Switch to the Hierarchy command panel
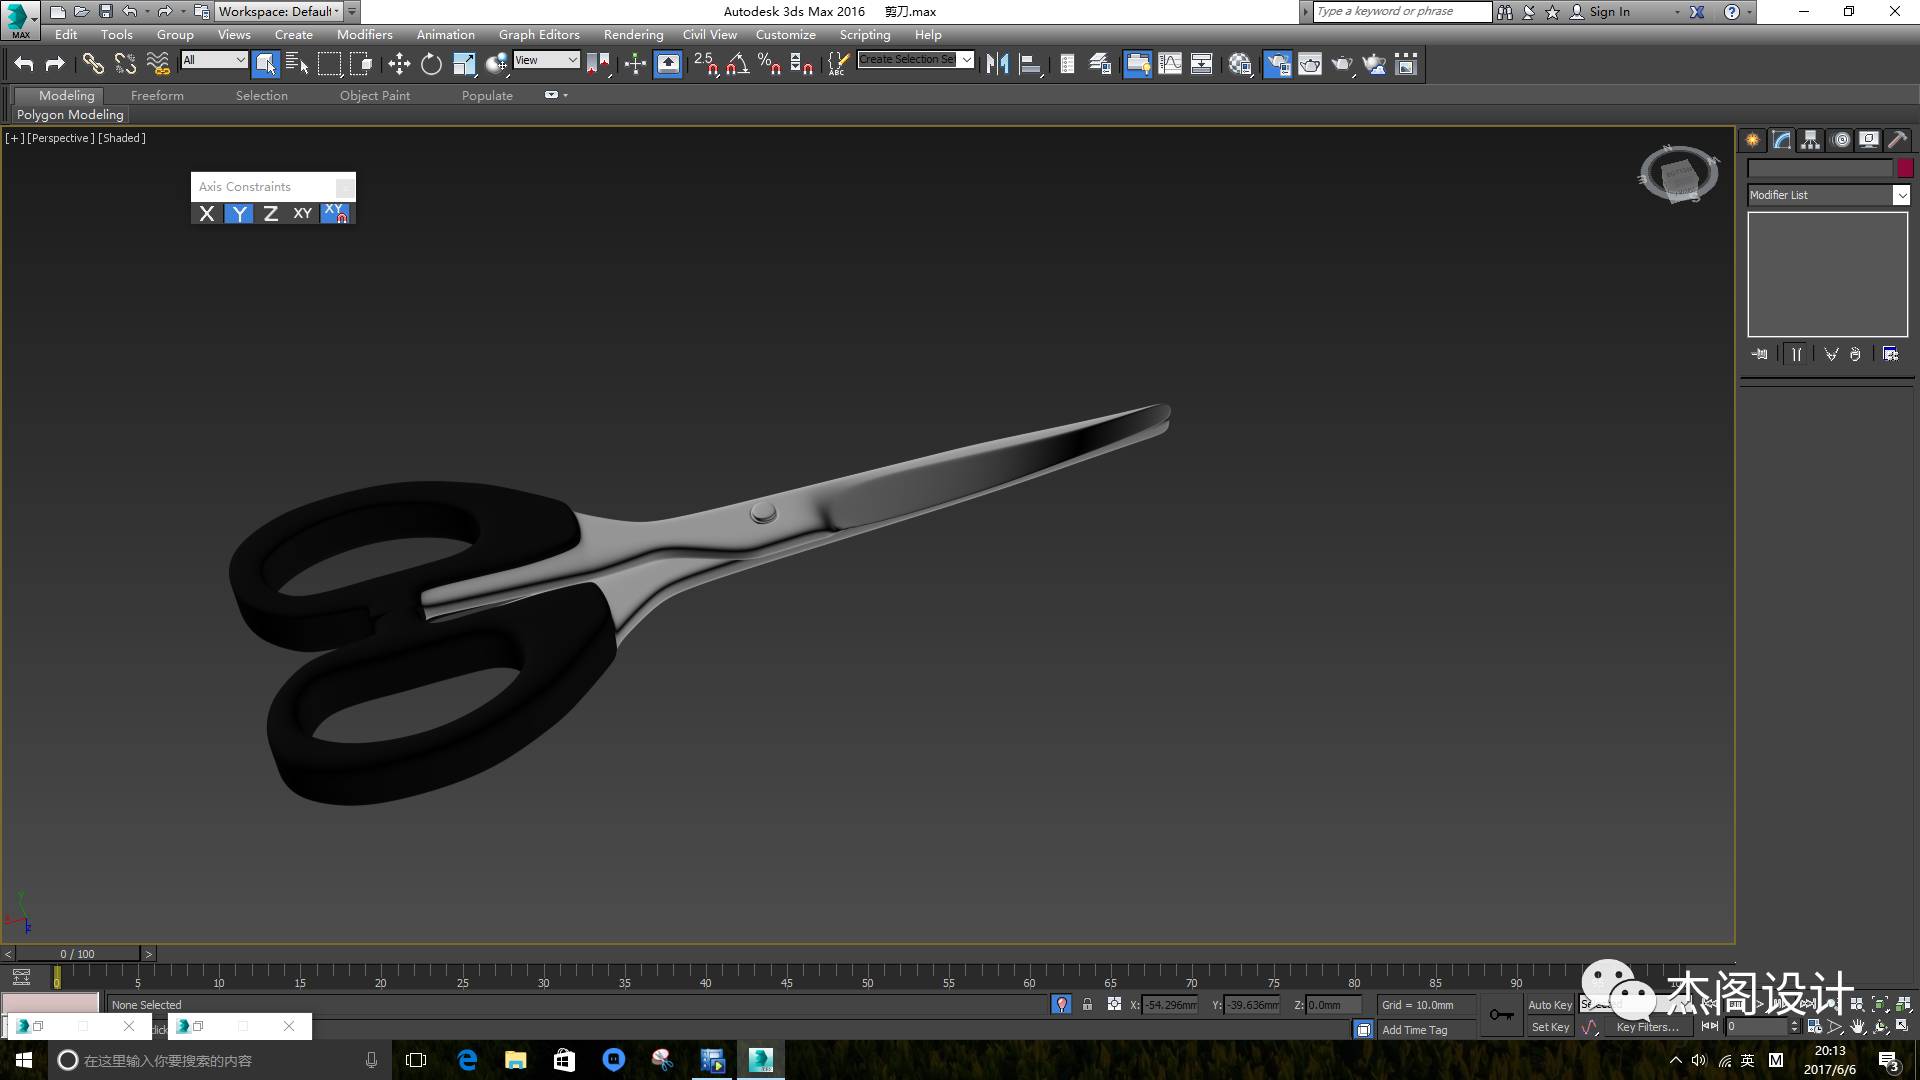Image resolution: width=1920 pixels, height=1080 pixels. click(1810, 140)
